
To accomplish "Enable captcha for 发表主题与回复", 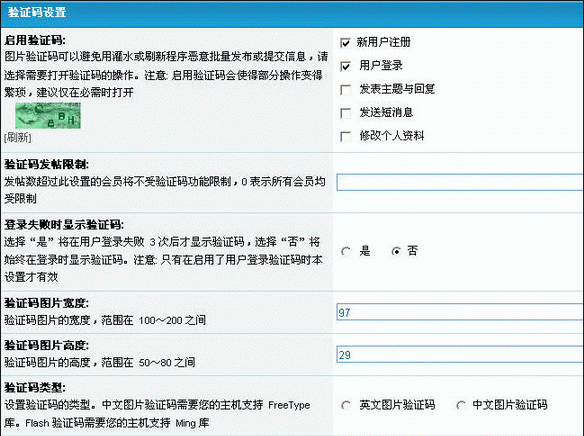I will pos(345,90).
